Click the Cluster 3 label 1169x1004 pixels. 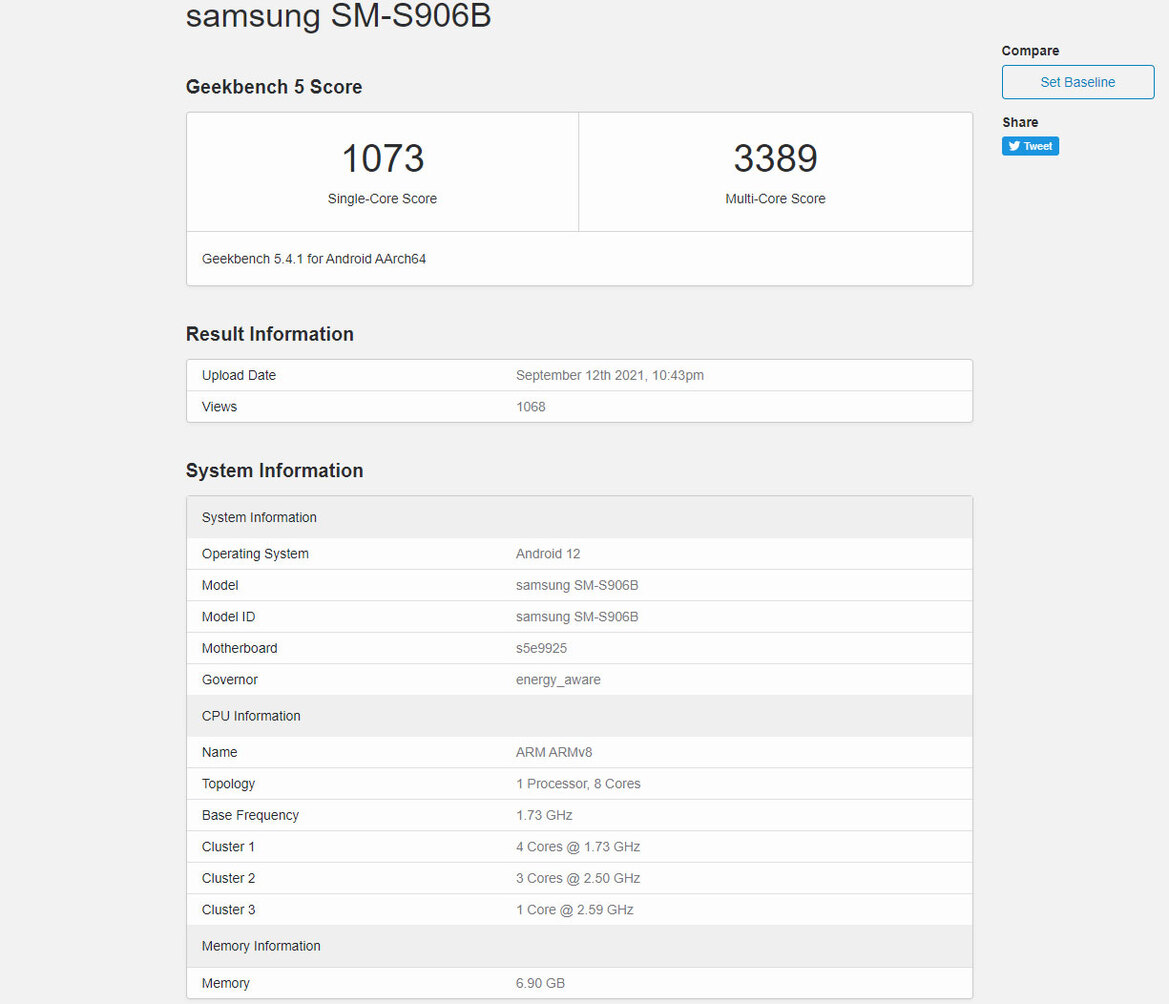coord(228,910)
